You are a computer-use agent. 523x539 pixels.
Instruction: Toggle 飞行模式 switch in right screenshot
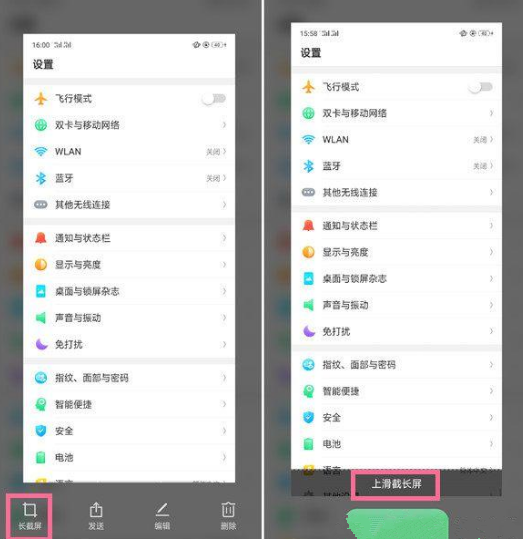480,87
